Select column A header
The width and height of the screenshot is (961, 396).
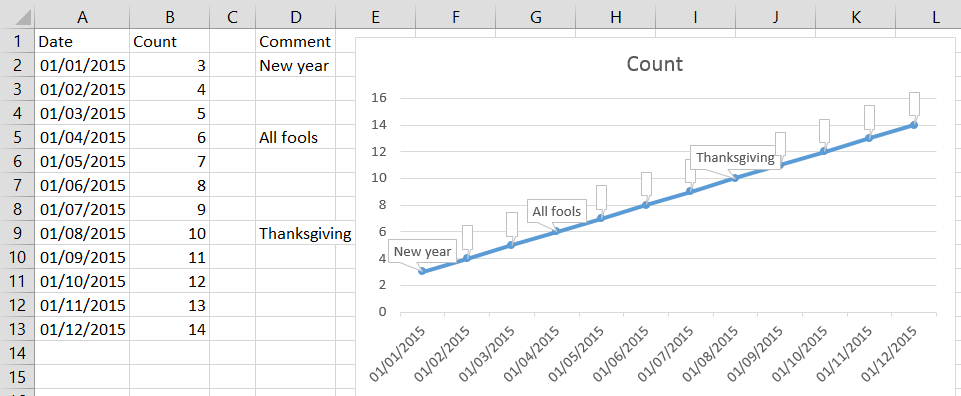pos(82,18)
